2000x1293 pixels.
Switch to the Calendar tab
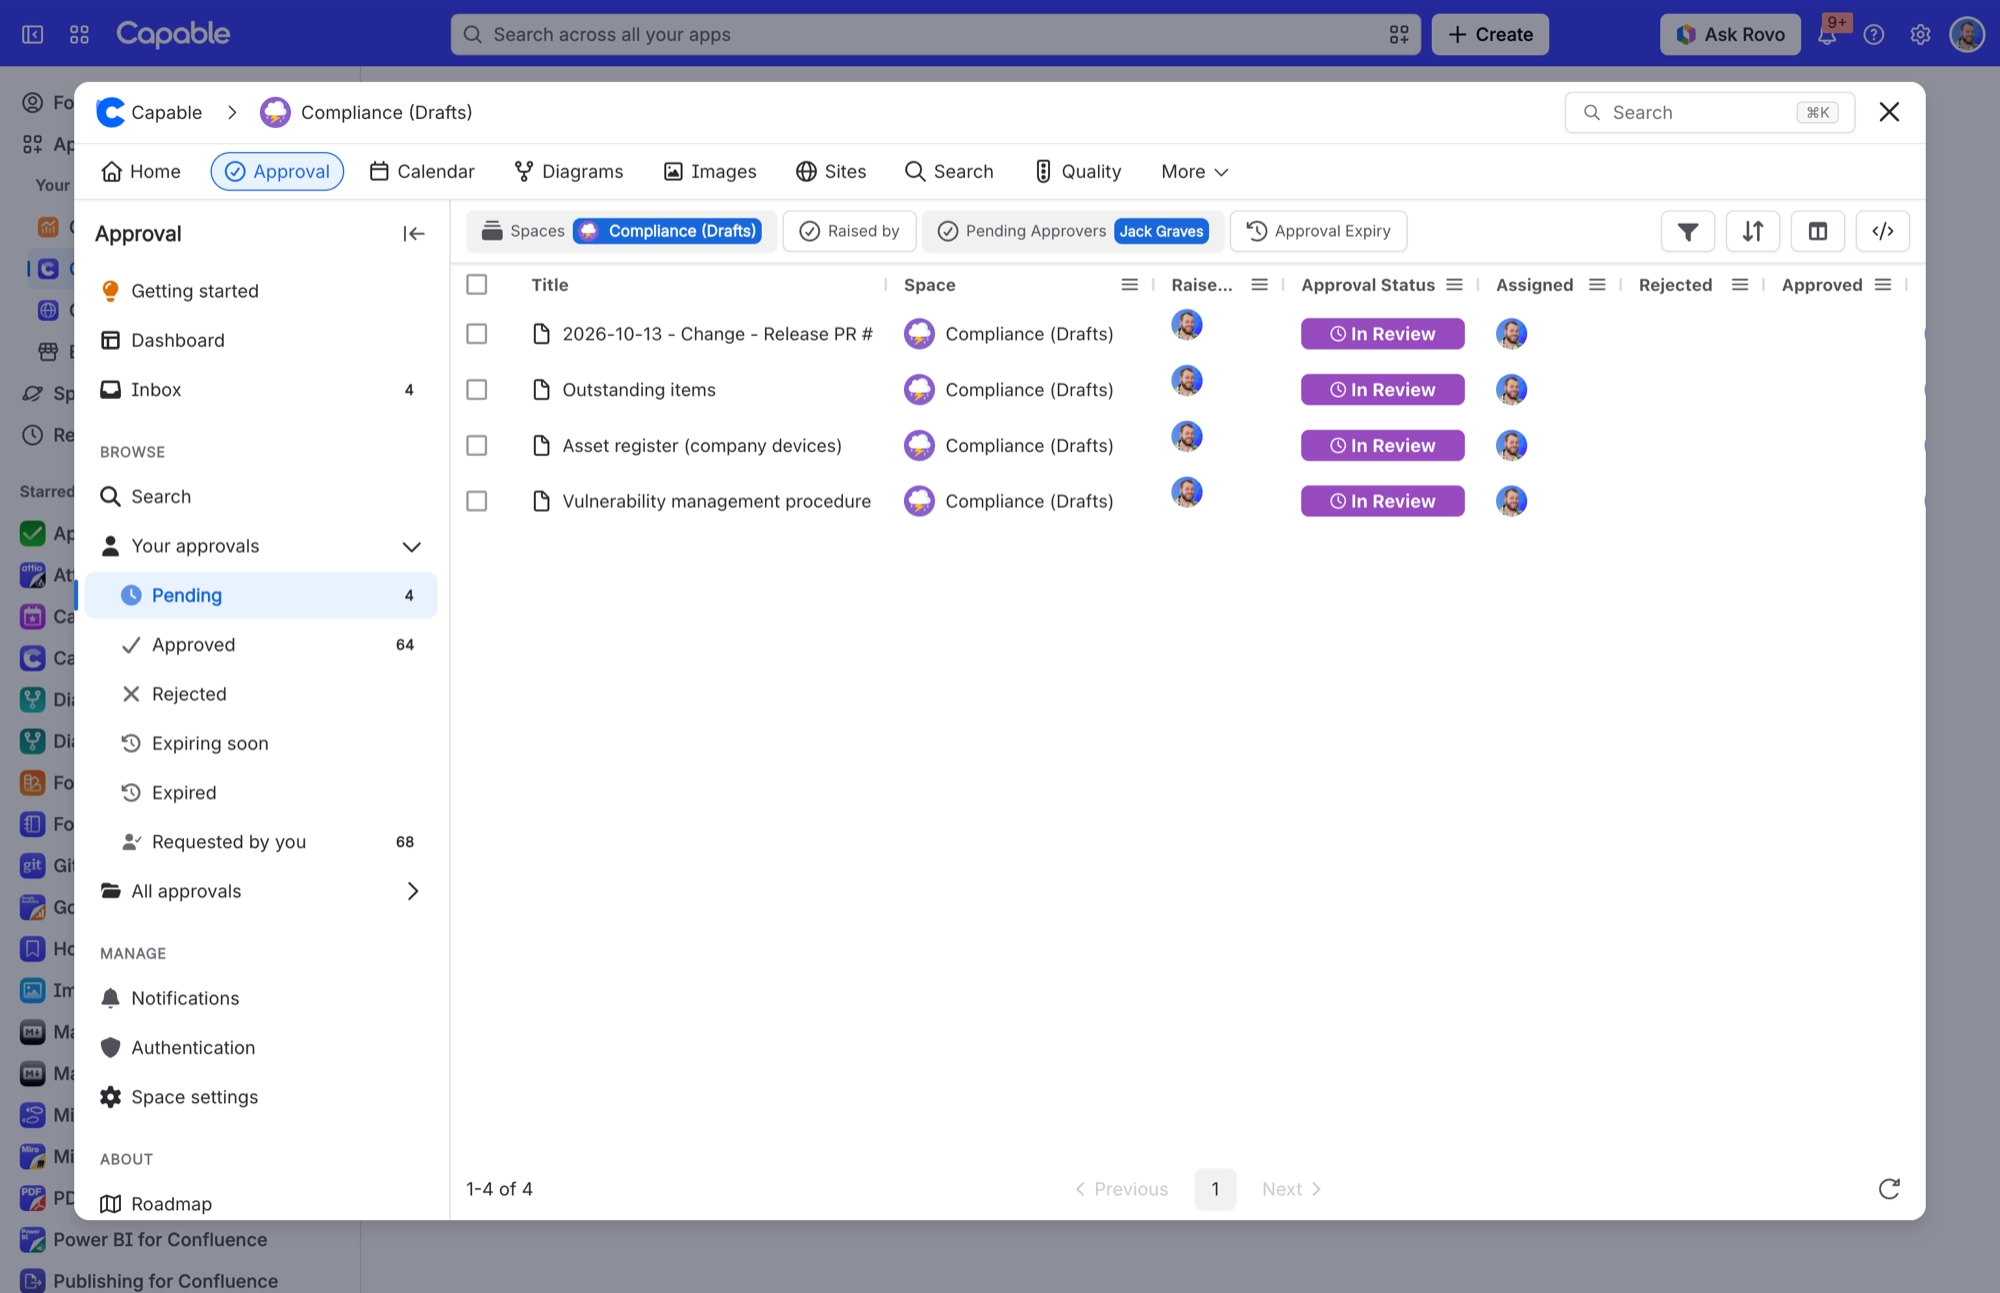(422, 172)
